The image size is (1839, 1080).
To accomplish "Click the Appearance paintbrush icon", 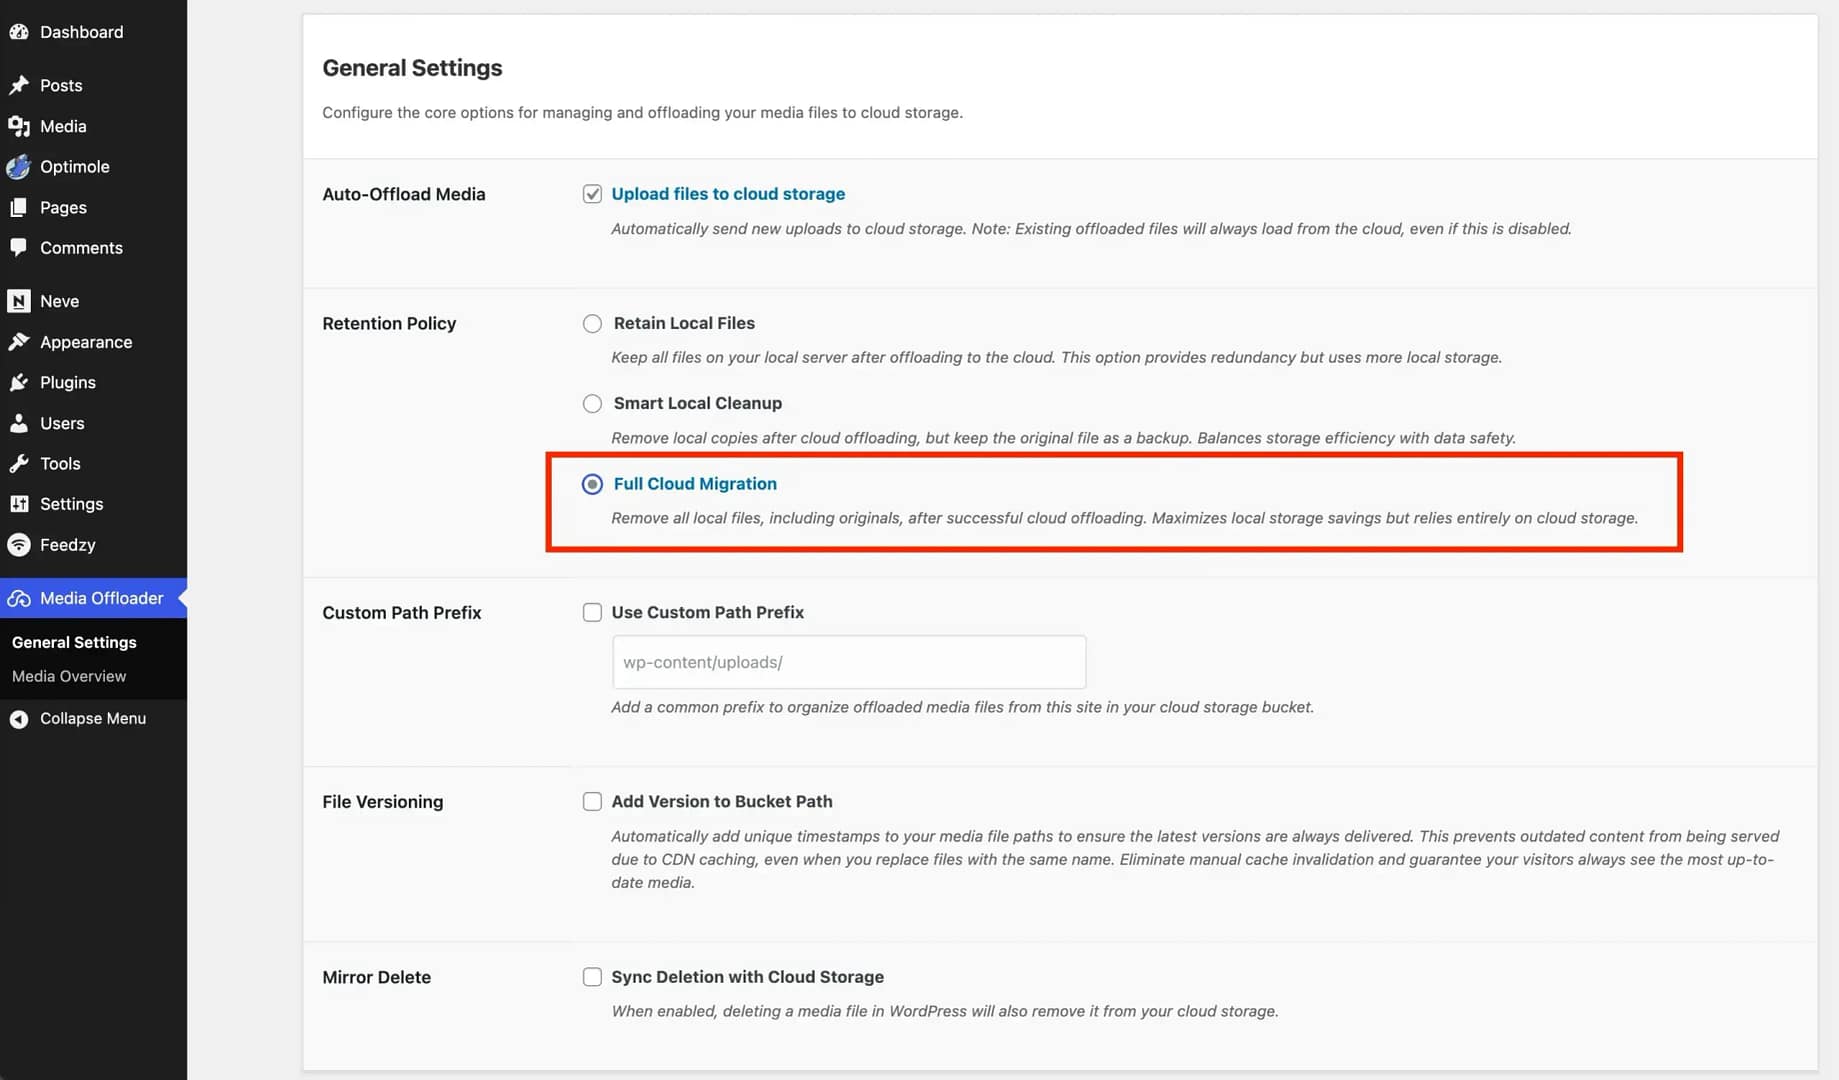I will click(19, 342).
